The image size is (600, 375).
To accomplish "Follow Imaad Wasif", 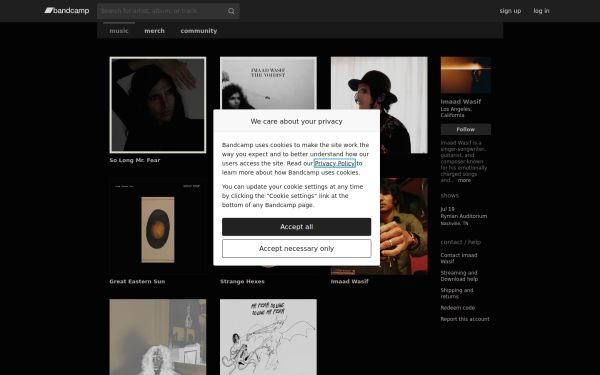I will 466,129.
